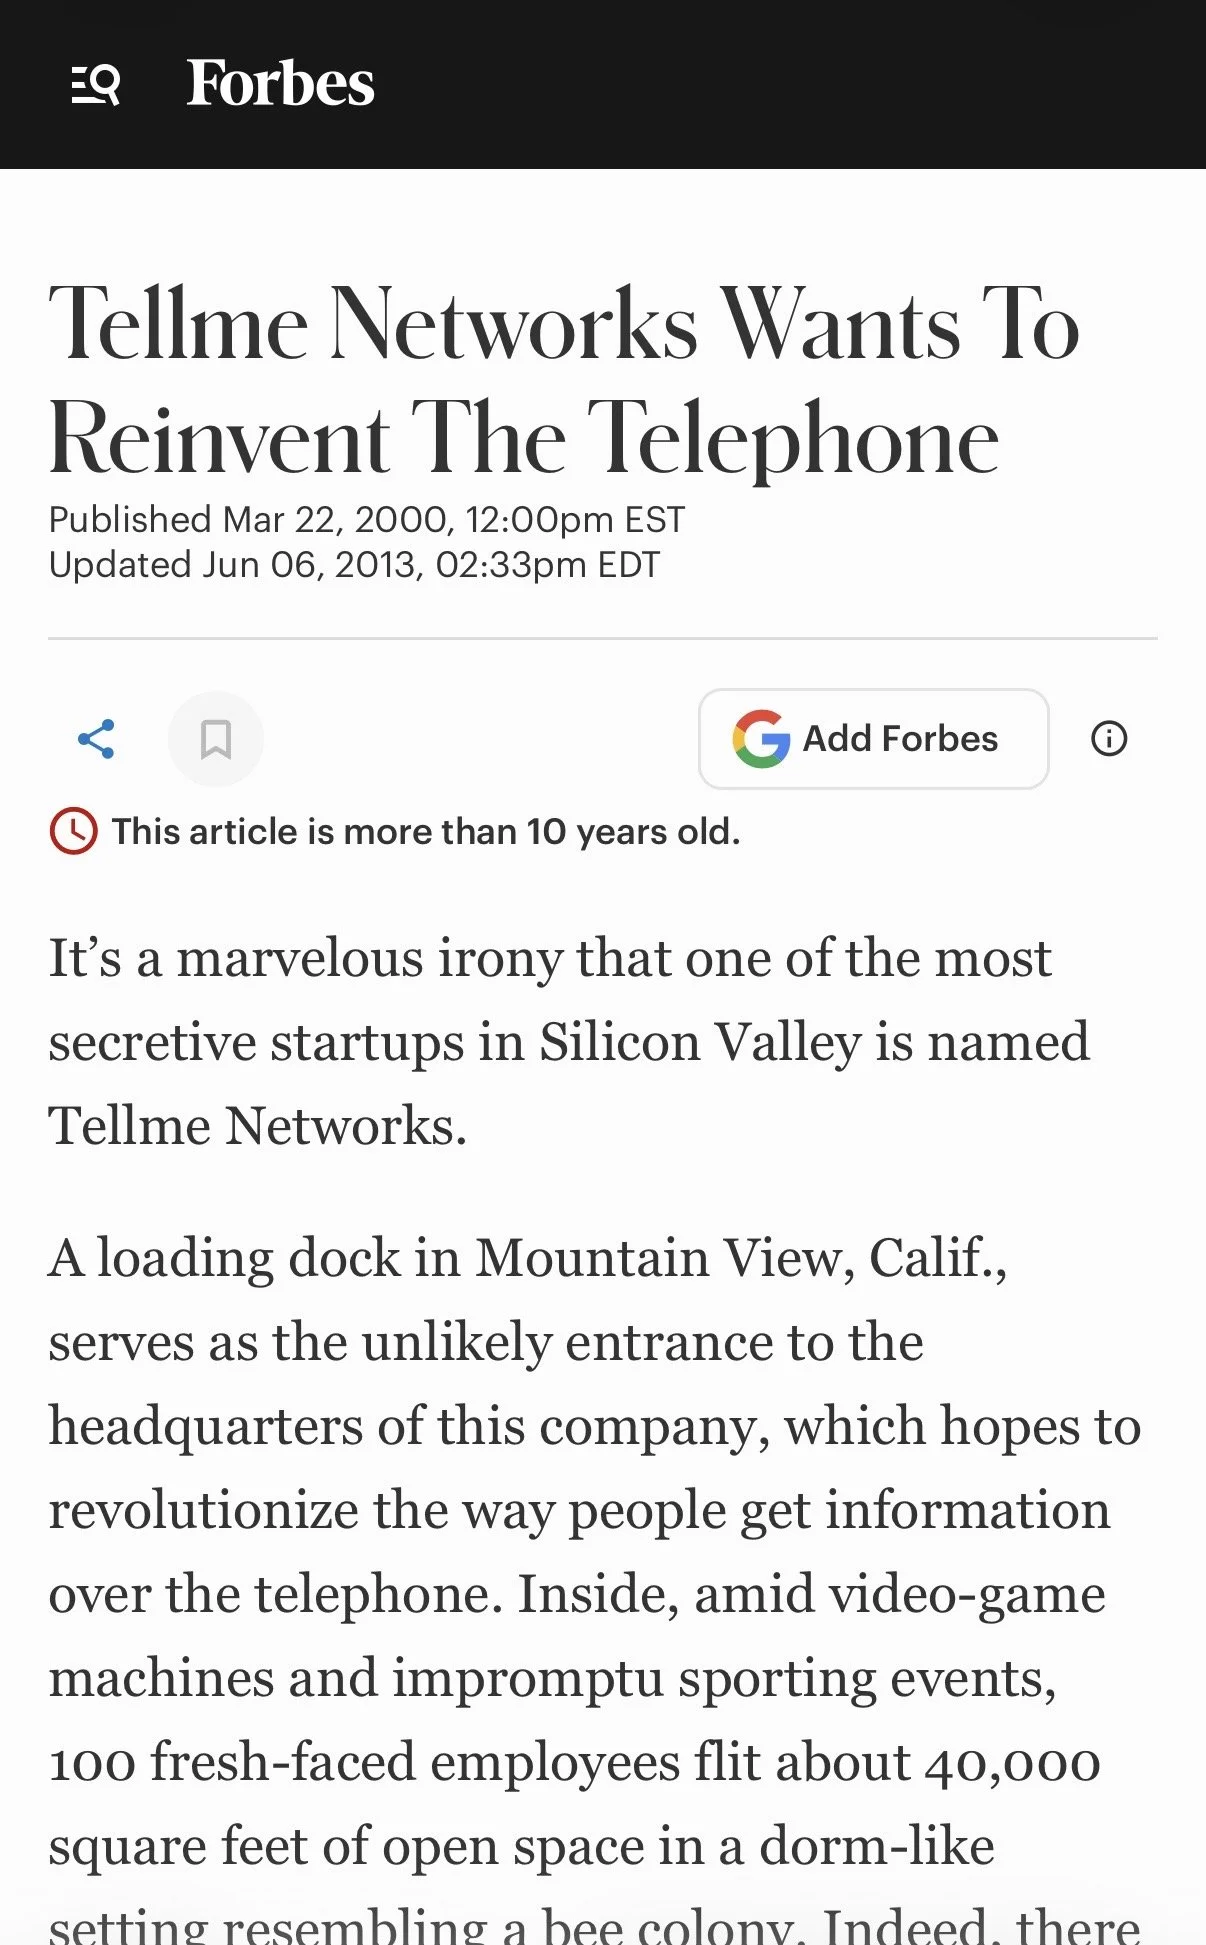Tap the blue share icon
The image size is (1206, 1945).
[x=96, y=739]
